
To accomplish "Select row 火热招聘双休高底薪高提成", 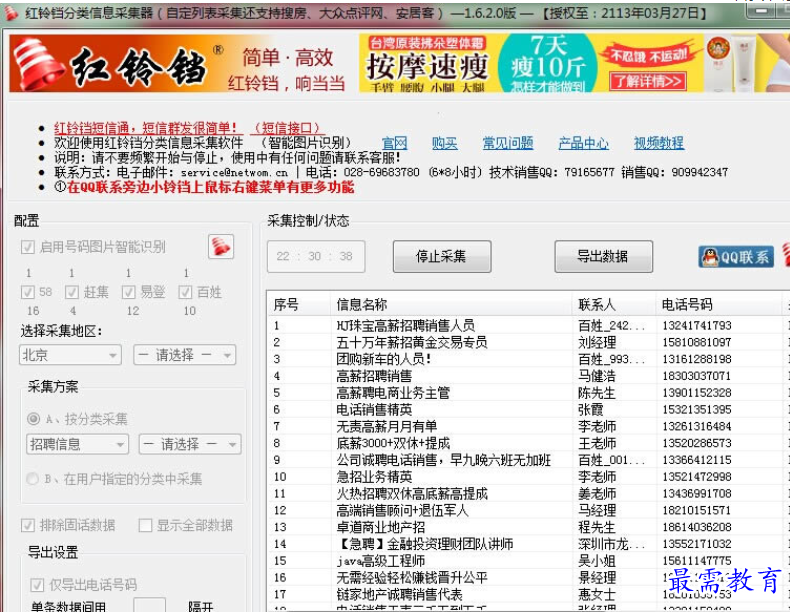I will pos(528,494).
